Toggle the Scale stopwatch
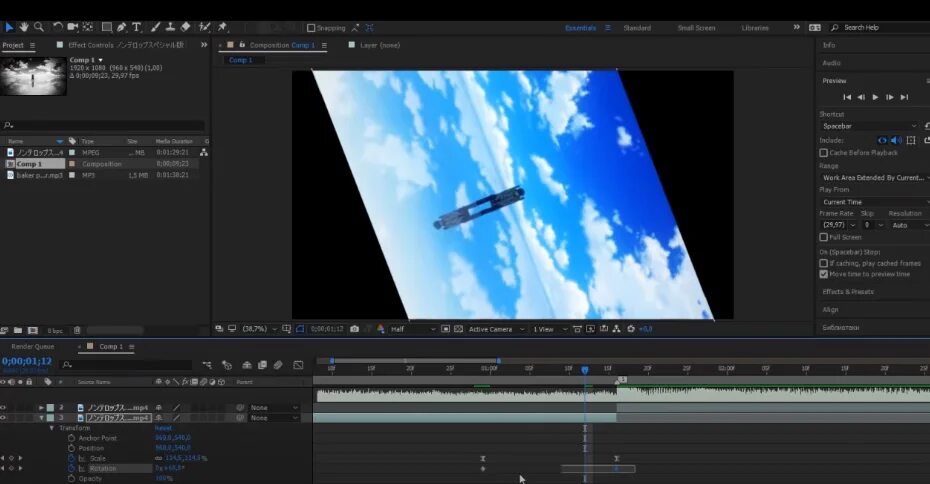The image size is (930, 484). coord(71,458)
